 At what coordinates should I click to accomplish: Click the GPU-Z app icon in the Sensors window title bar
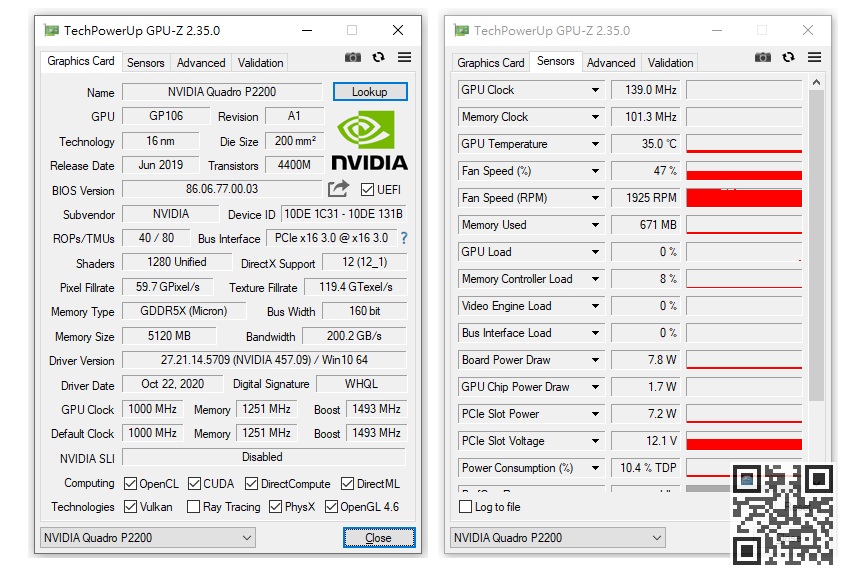tap(461, 30)
